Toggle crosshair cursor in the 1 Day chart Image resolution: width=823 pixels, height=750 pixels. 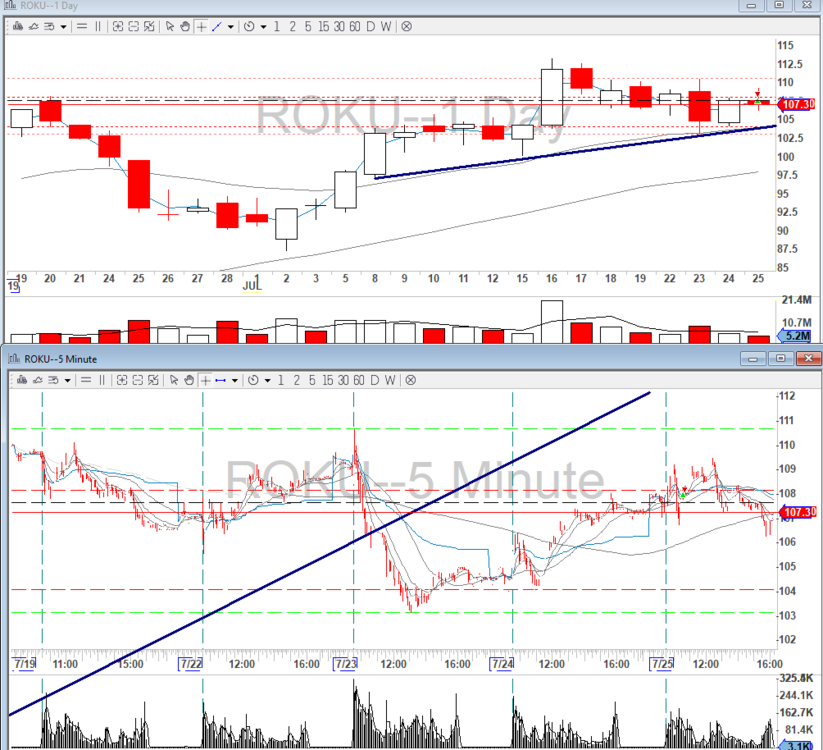201,26
